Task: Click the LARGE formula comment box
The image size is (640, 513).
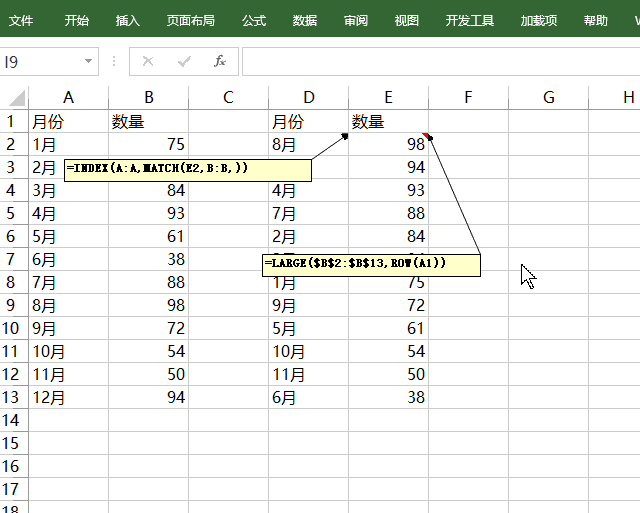Action: click(x=371, y=265)
